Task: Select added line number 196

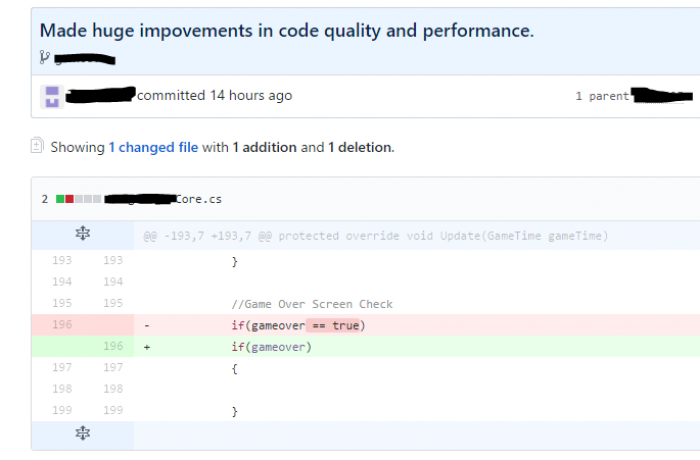Action: [x=113, y=346]
